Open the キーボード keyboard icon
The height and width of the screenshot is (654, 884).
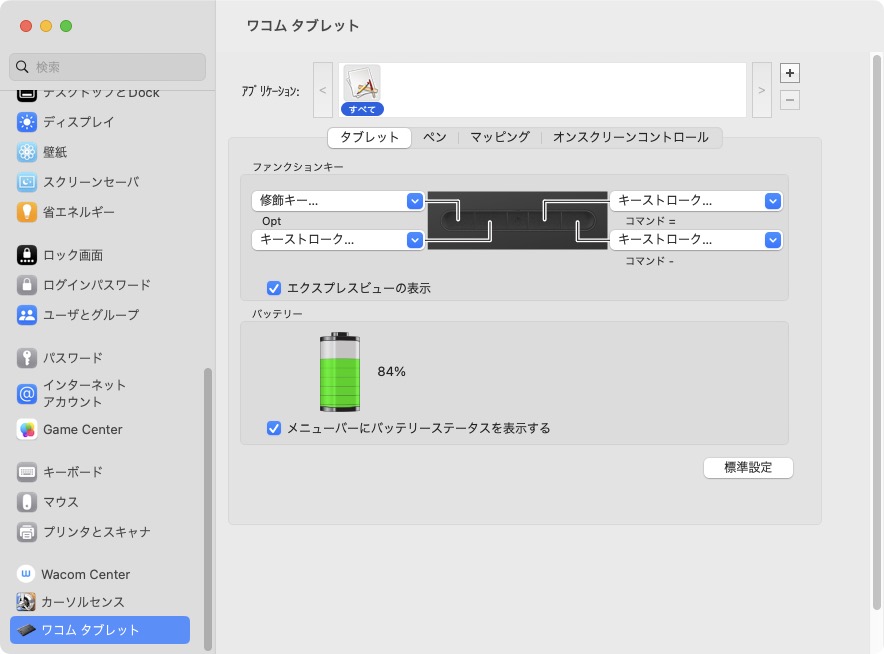(x=26, y=472)
